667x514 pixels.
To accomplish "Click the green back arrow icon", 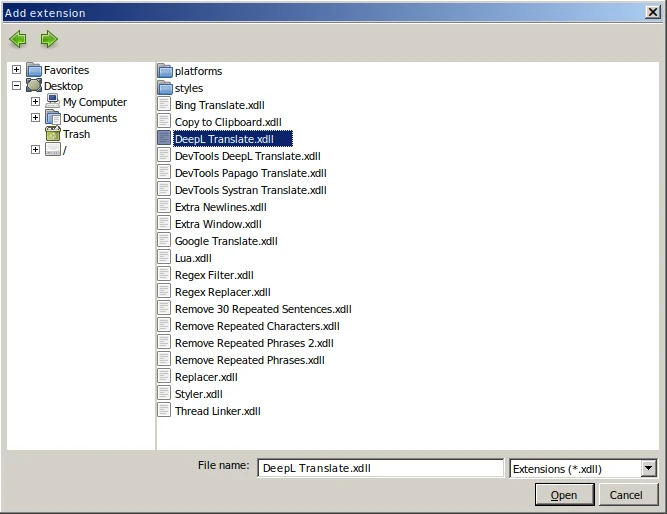I will pos(18,40).
